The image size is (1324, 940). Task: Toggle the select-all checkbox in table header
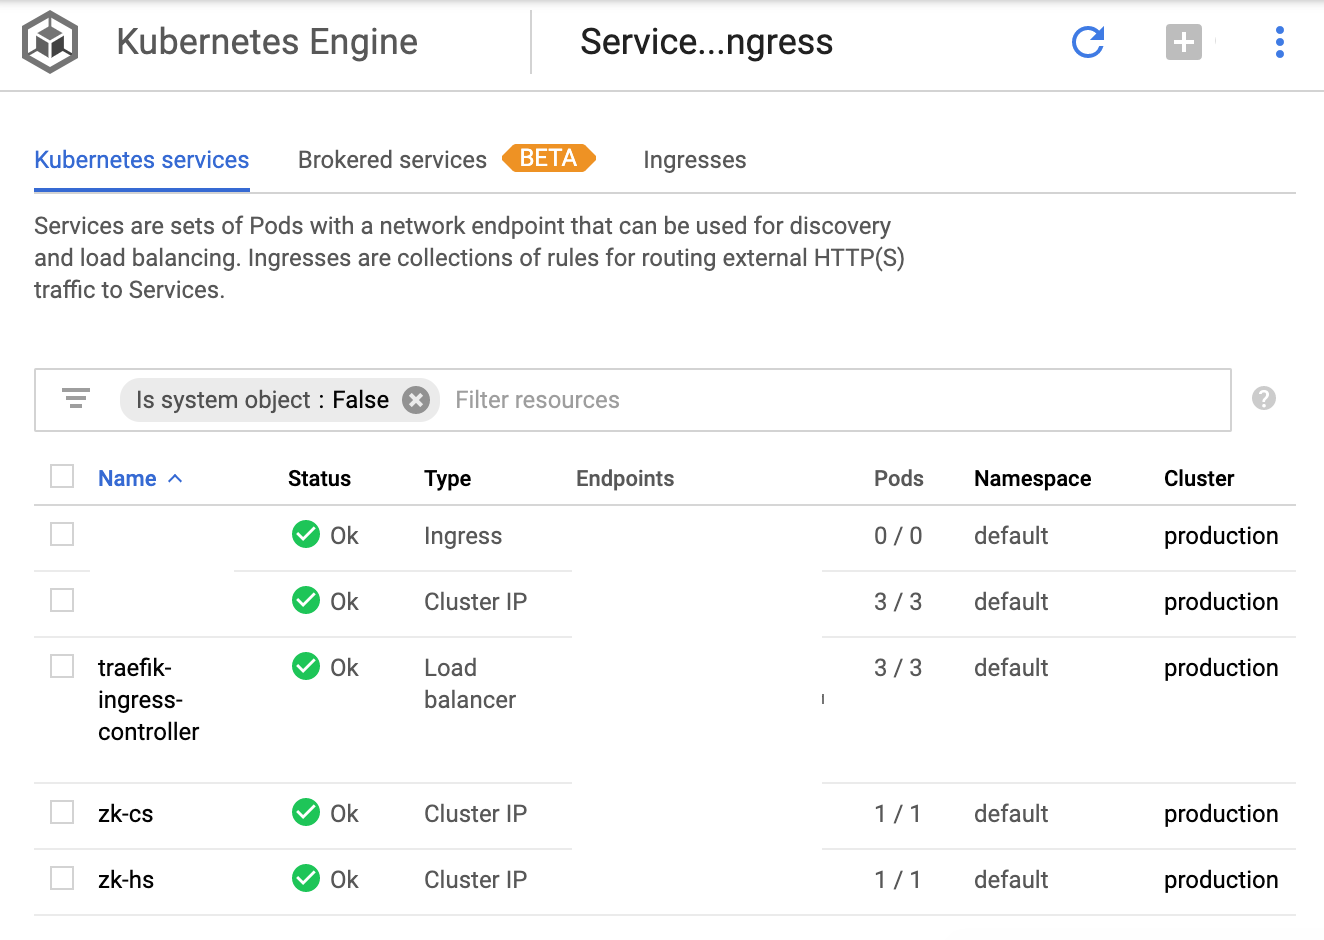click(62, 476)
